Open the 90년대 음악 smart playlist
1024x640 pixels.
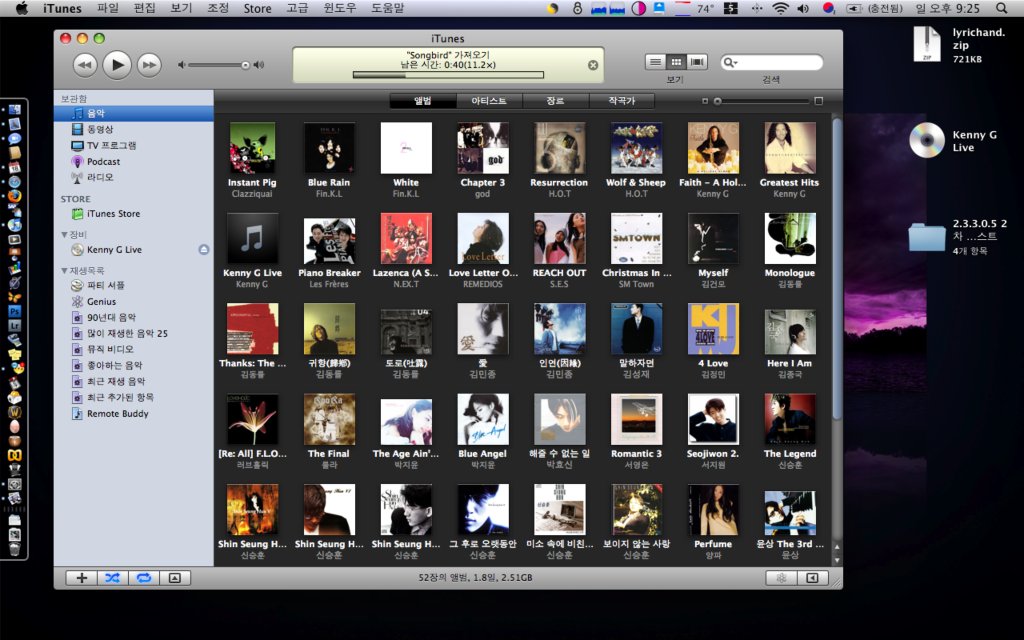(x=133, y=317)
